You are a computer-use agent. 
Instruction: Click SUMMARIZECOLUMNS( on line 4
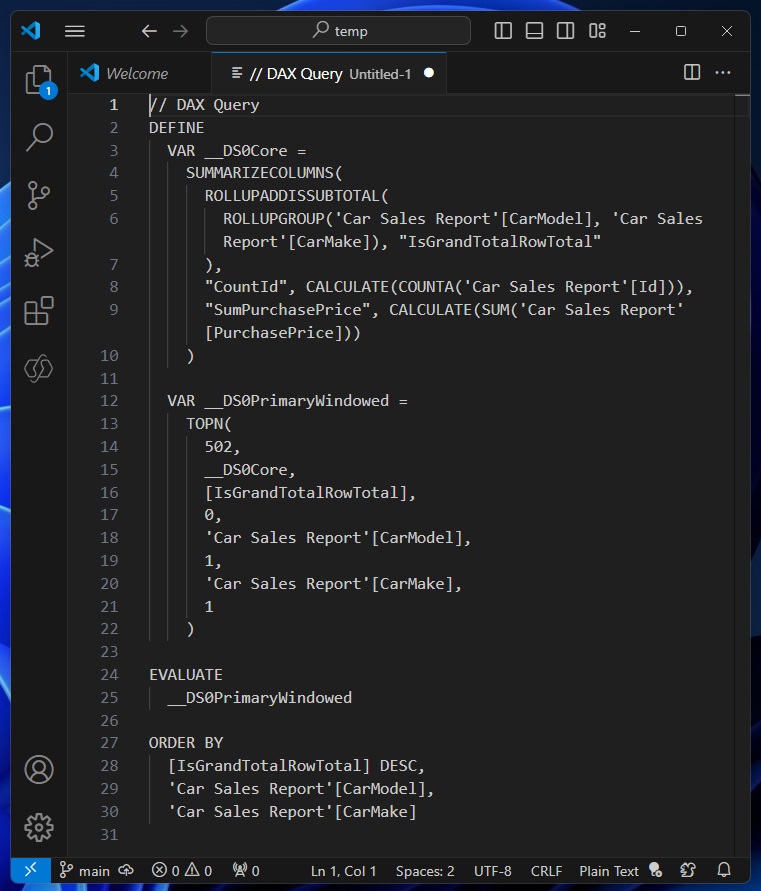264,173
